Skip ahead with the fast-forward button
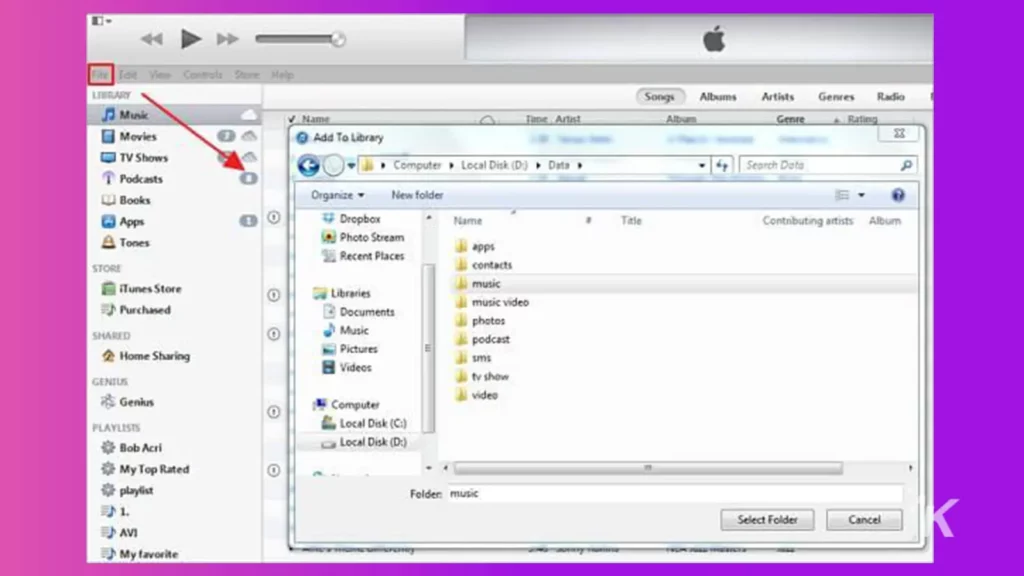 click(227, 39)
